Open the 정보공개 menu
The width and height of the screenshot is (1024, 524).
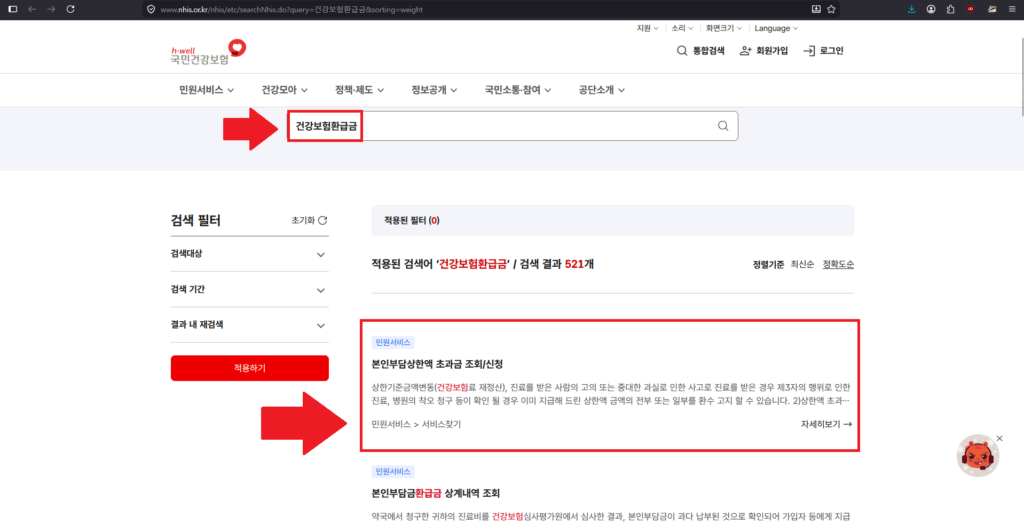pyautogui.click(x=434, y=90)
